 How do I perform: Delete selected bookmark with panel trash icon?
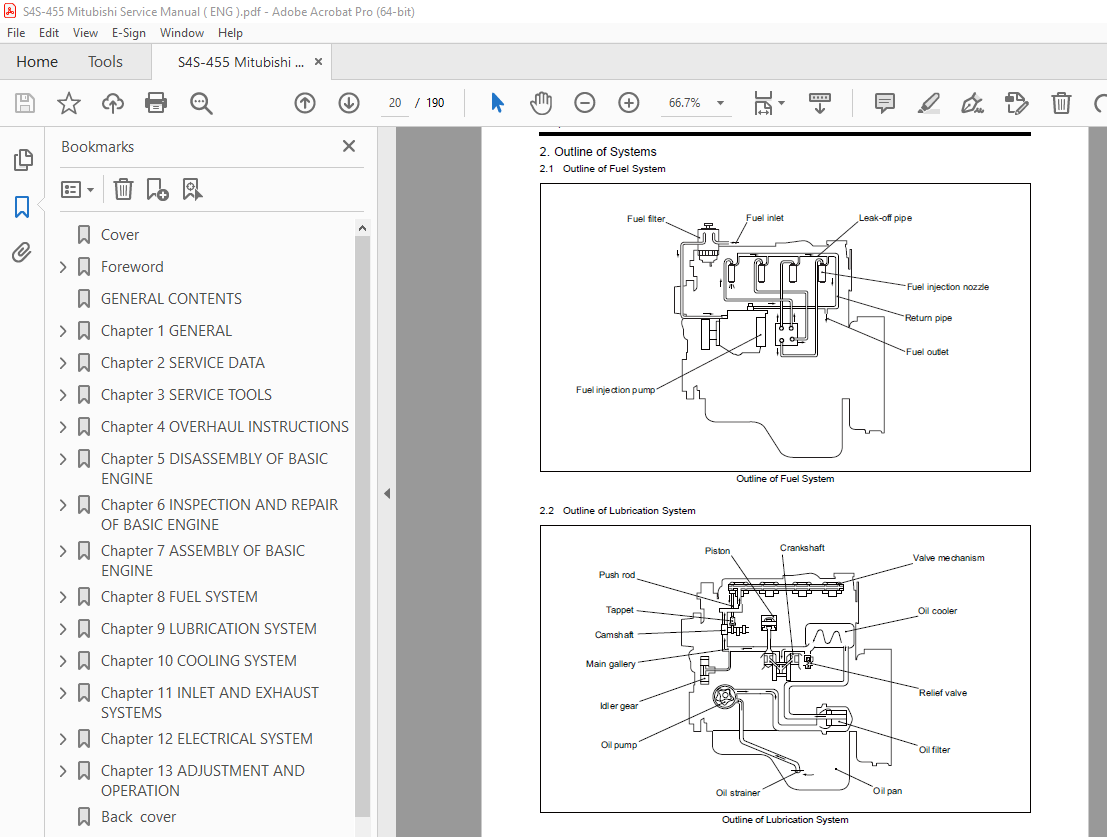click(124, 189)
